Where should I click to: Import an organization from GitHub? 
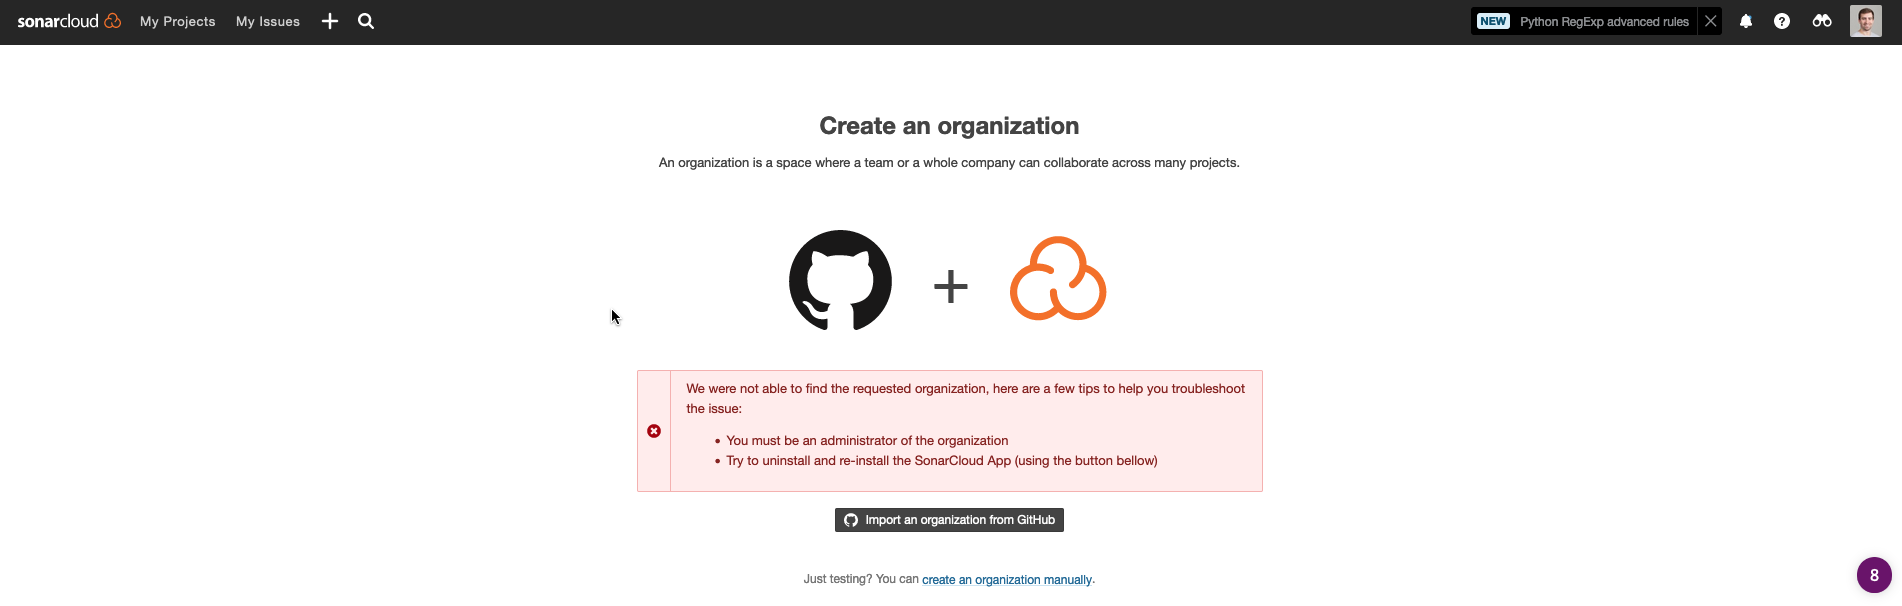[x=949, y=520]
